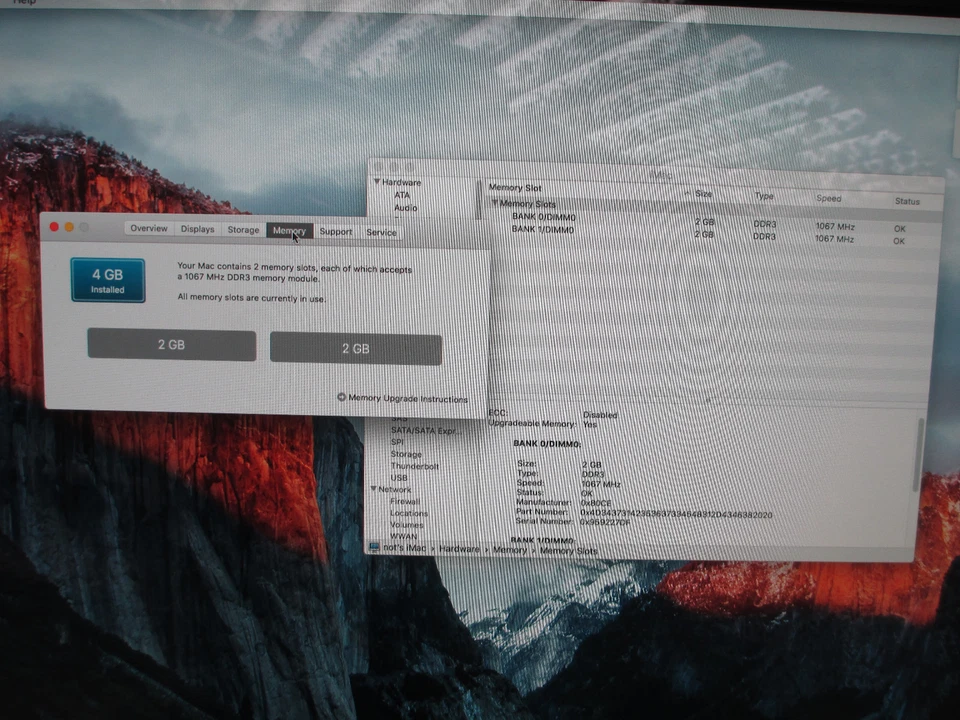Sort by the Type column header
The image size is (960, 720).
coord(764,196)
